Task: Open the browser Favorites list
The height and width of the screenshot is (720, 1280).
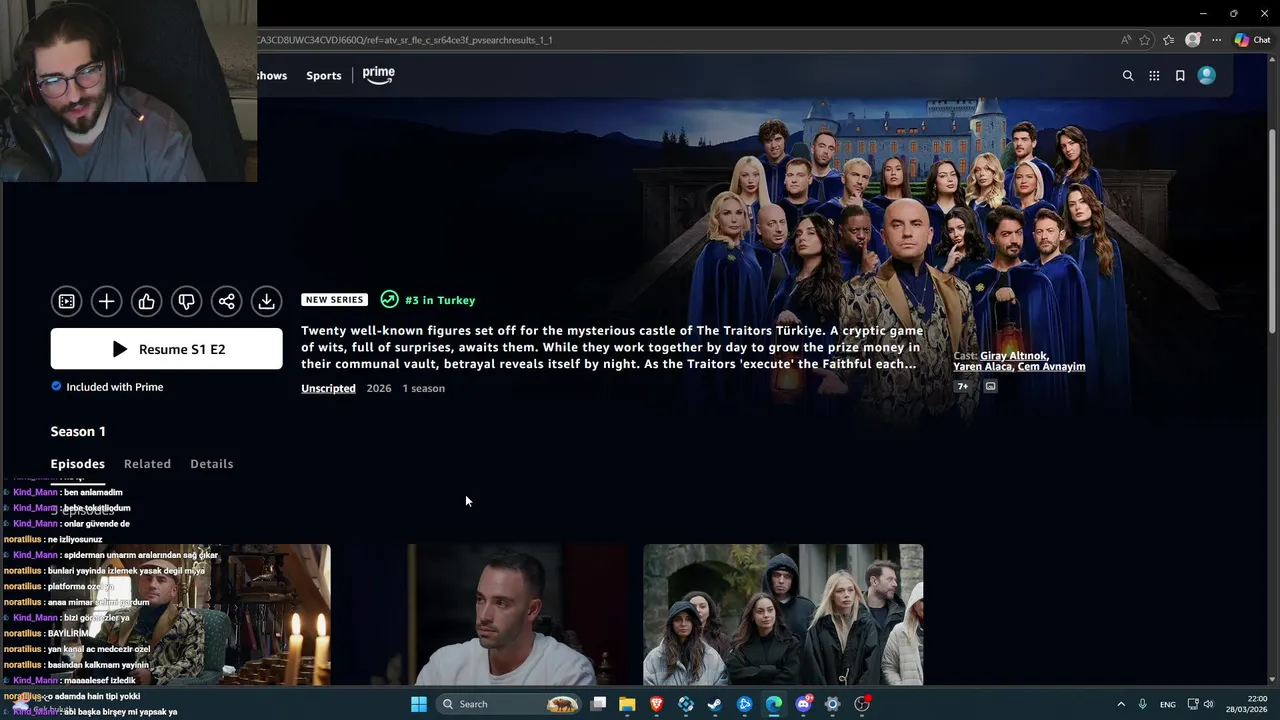Action: 1168,40
